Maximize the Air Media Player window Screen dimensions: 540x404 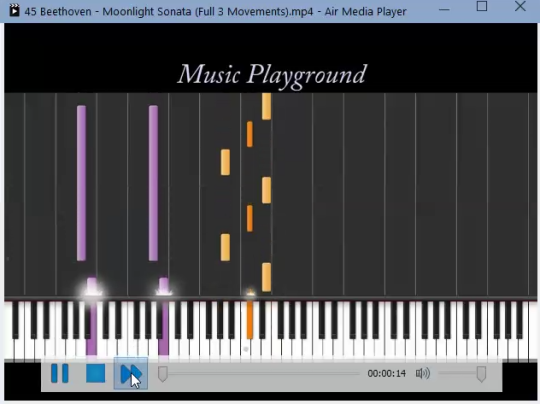(482, 6)
